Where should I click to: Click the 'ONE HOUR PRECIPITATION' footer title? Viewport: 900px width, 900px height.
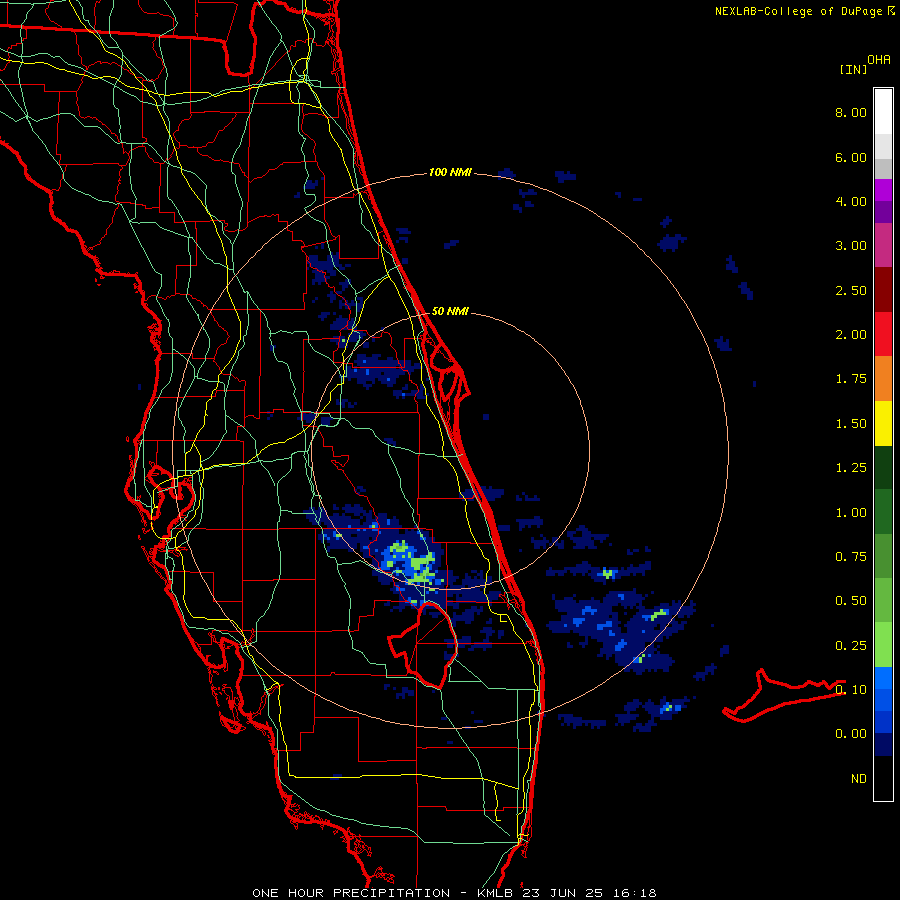[351, 893]
